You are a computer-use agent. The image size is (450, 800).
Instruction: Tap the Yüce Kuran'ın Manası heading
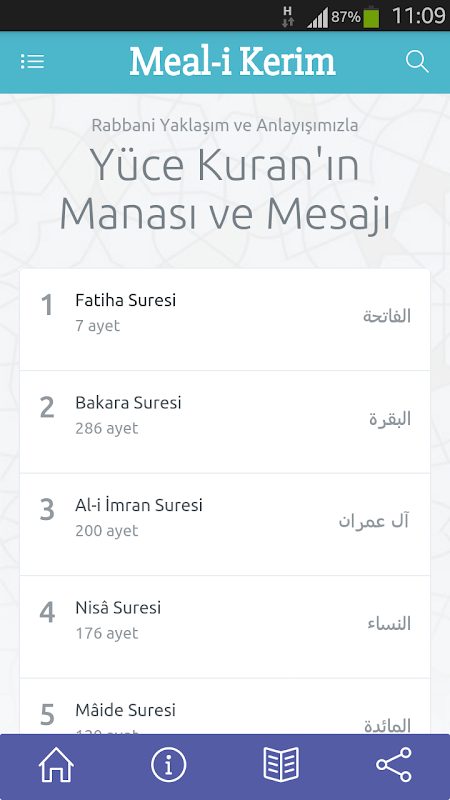(225, 190)
